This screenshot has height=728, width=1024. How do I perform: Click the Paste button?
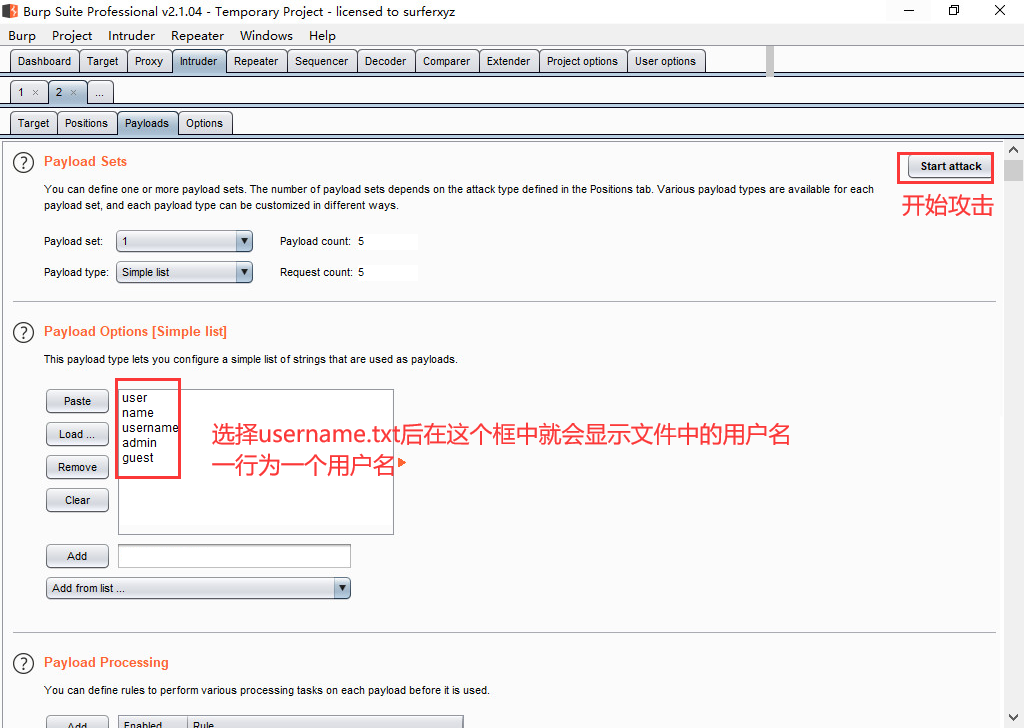78,401
